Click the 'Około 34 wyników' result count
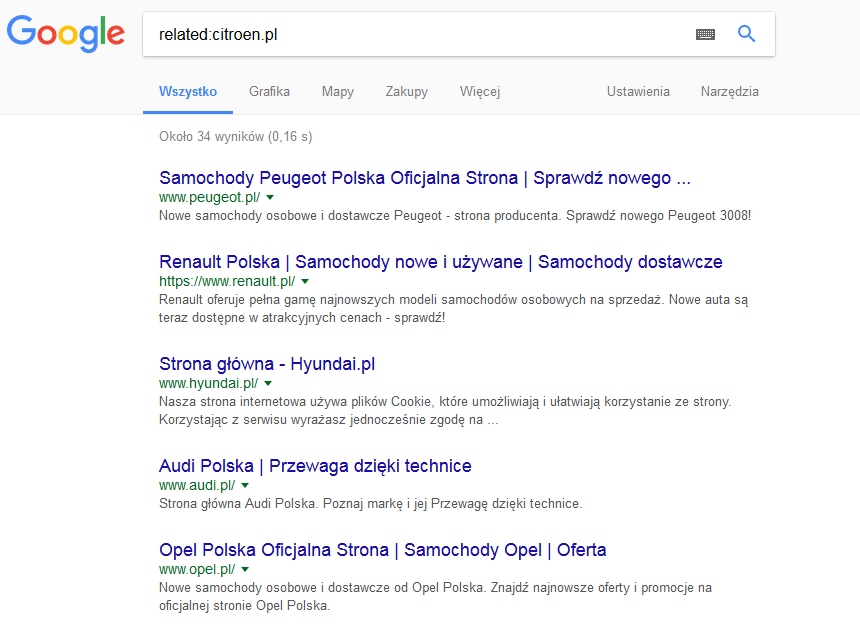 pos(235,137)
